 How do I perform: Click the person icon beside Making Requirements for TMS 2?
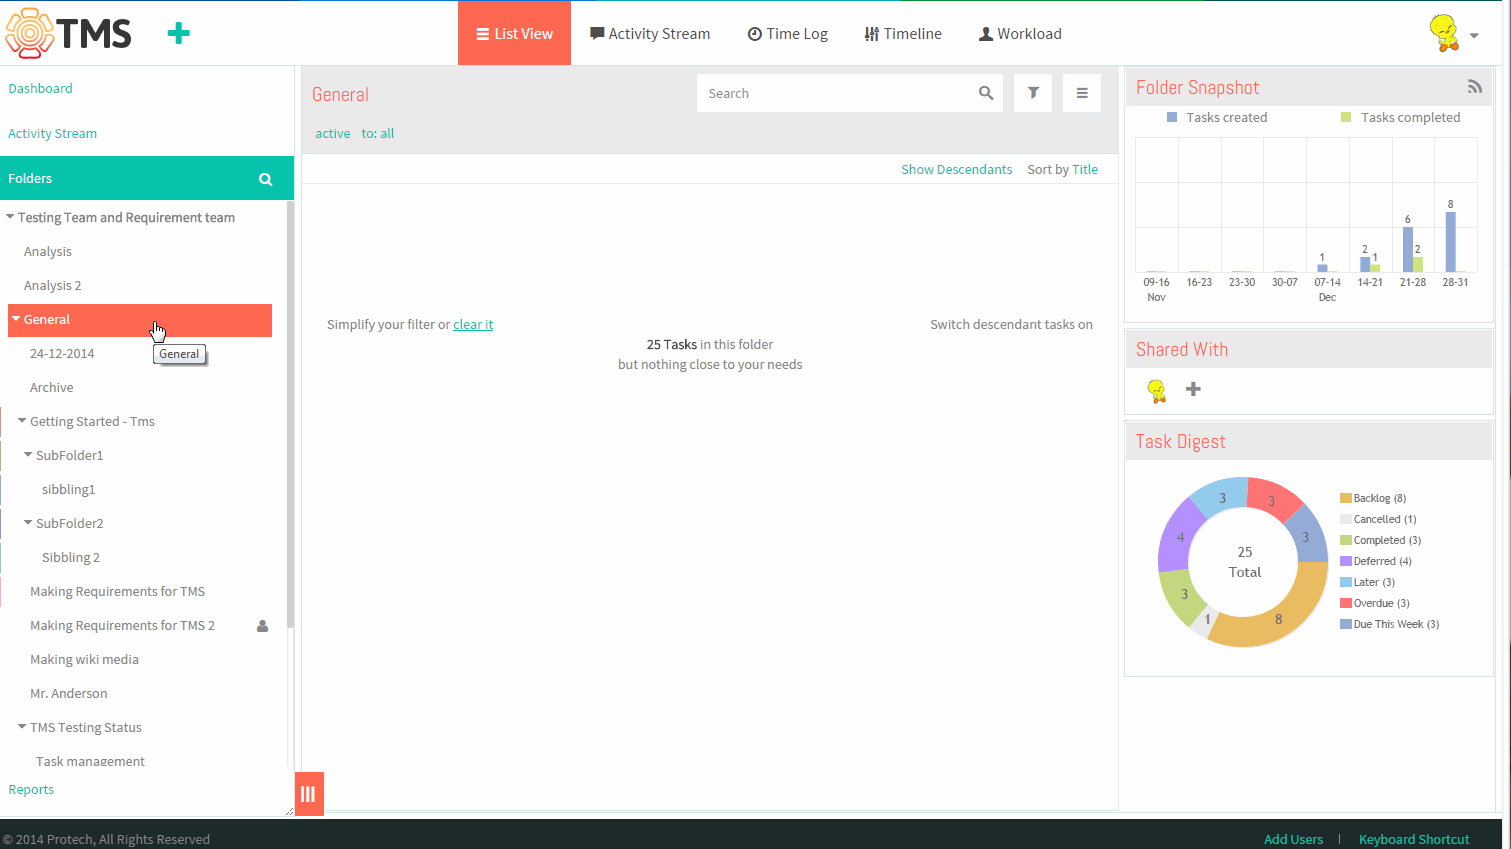pos(263,626)
